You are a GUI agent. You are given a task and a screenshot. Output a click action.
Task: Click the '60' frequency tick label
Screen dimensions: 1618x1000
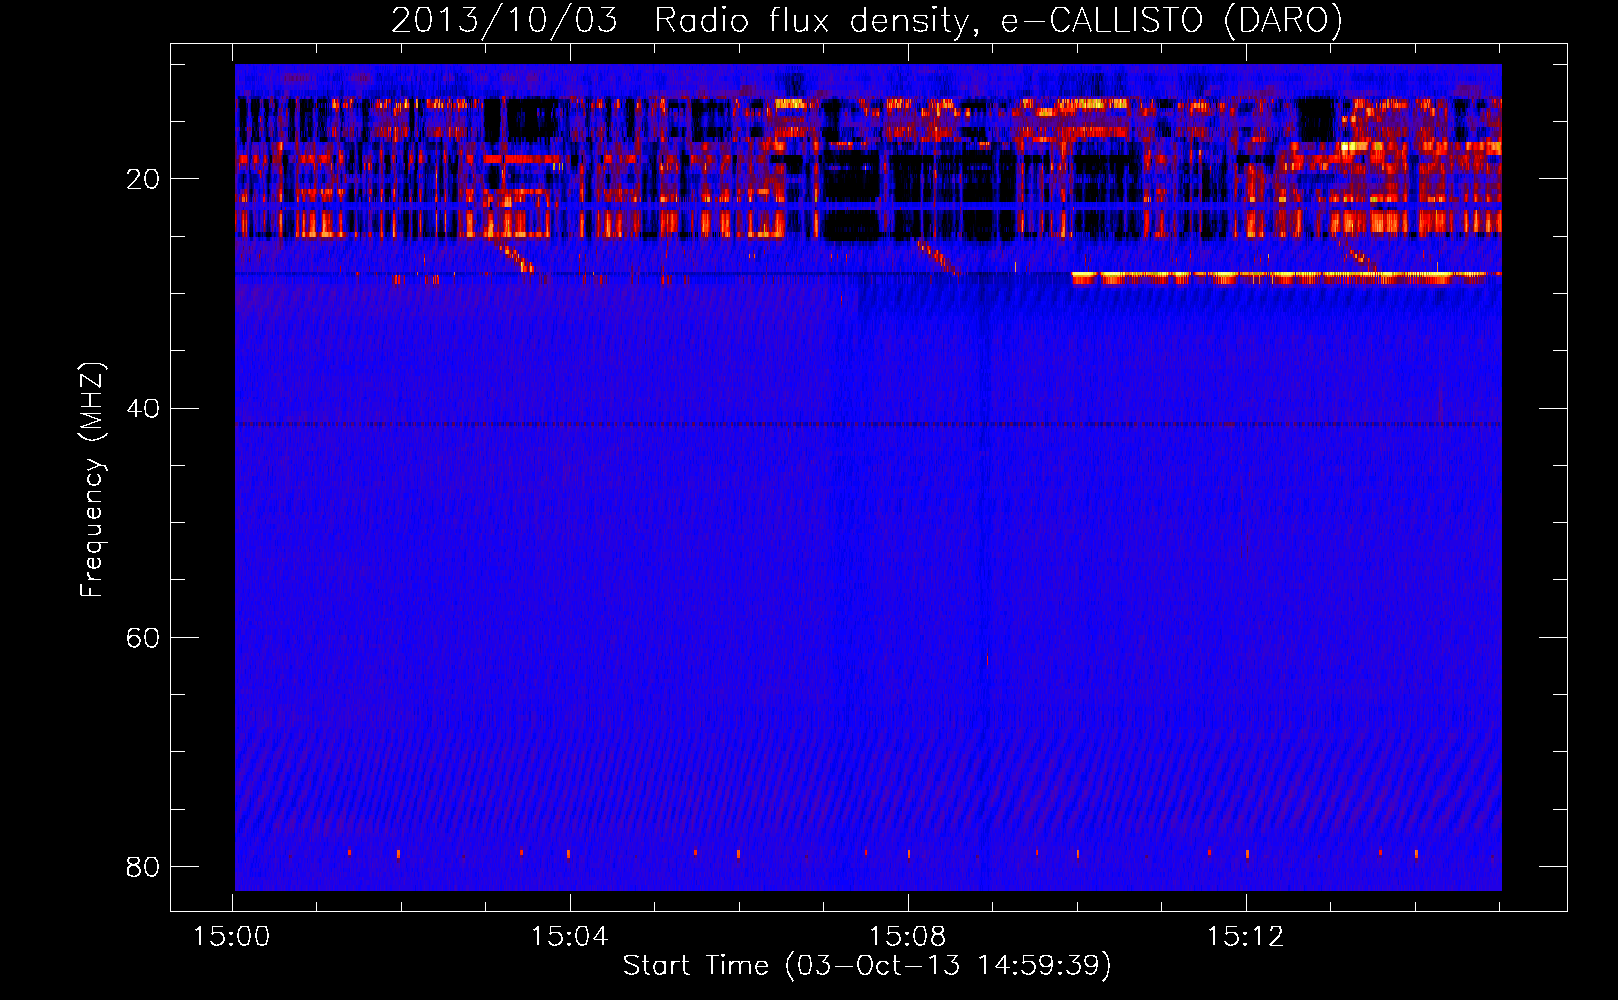143,637
